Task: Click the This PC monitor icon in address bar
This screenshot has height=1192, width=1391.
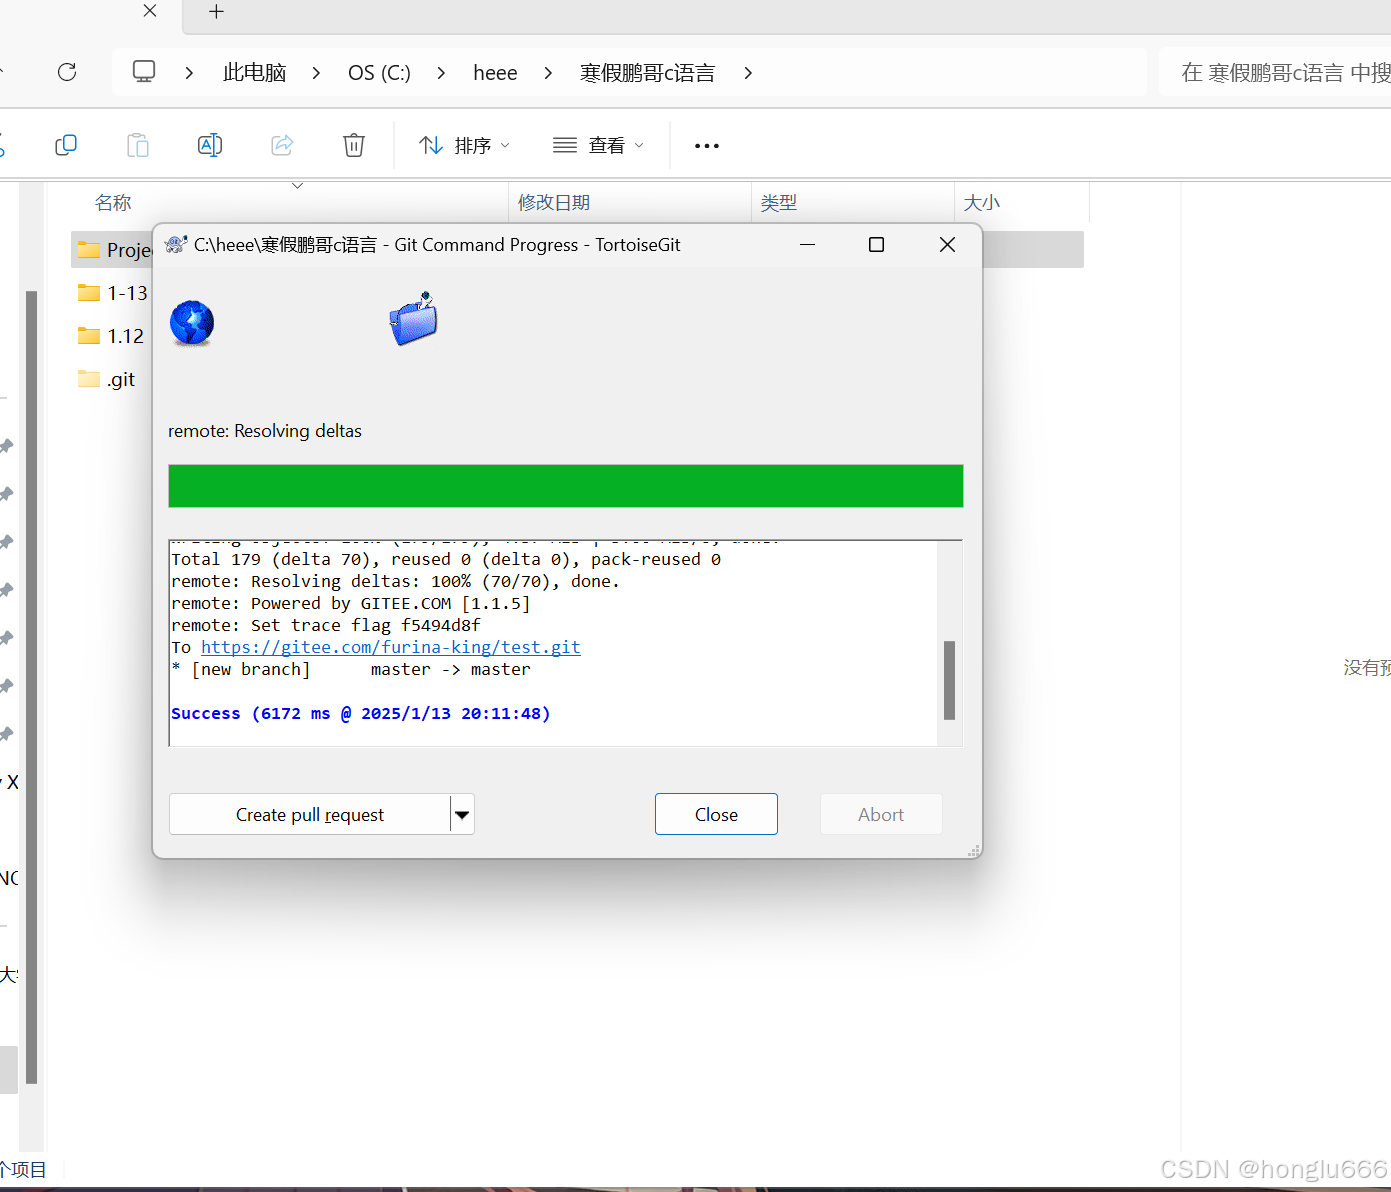Action: pos(144,71)
